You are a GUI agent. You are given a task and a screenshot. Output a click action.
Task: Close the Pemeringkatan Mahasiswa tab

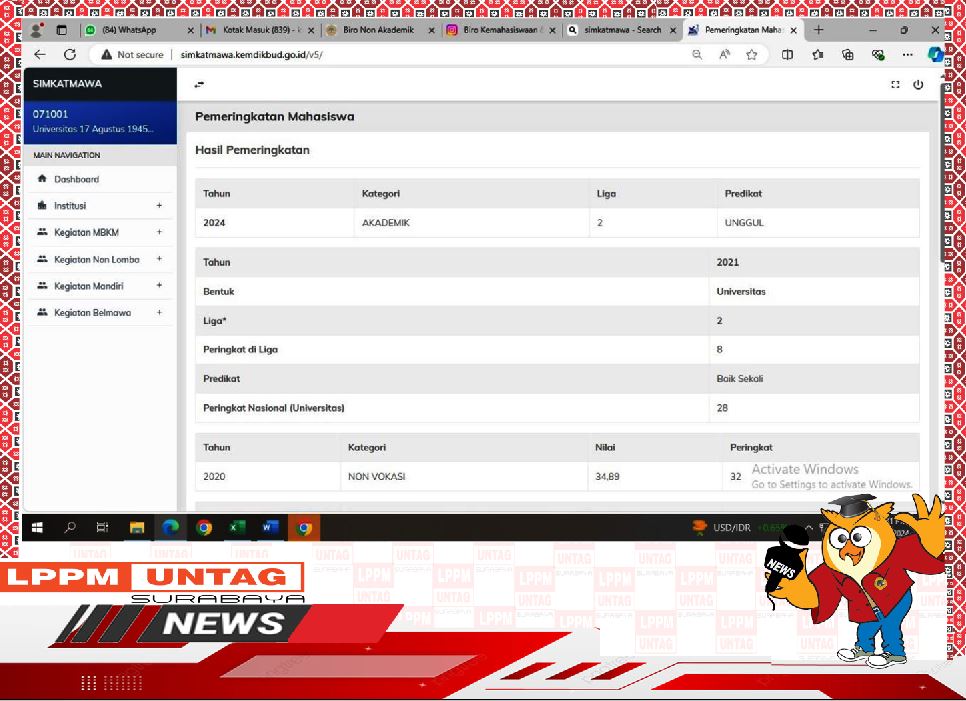[794, 30]
